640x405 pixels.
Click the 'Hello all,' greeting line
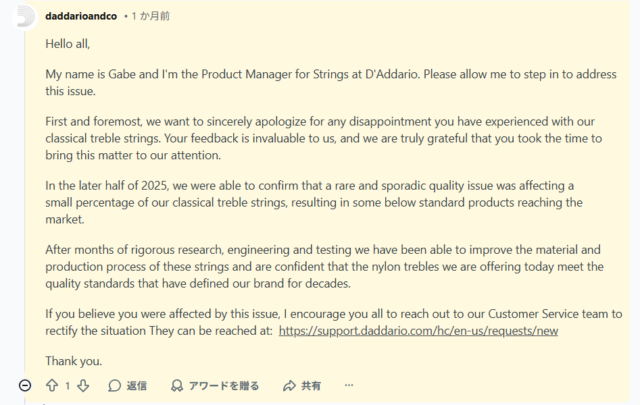click(x=77, y=44)
